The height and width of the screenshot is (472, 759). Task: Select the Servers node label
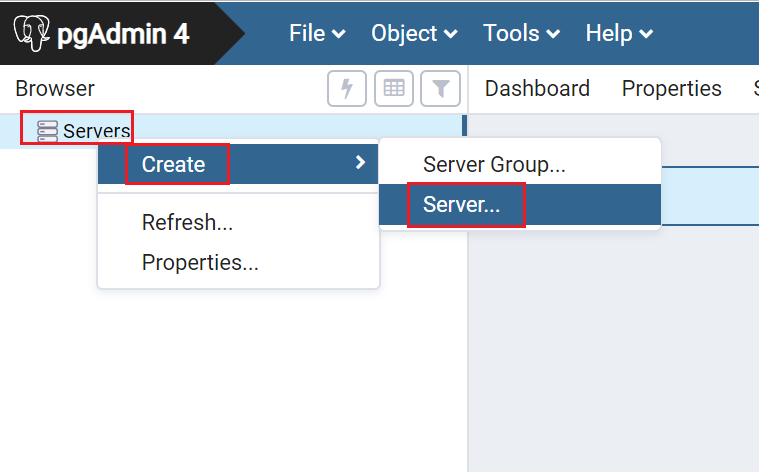coord(96,130)
